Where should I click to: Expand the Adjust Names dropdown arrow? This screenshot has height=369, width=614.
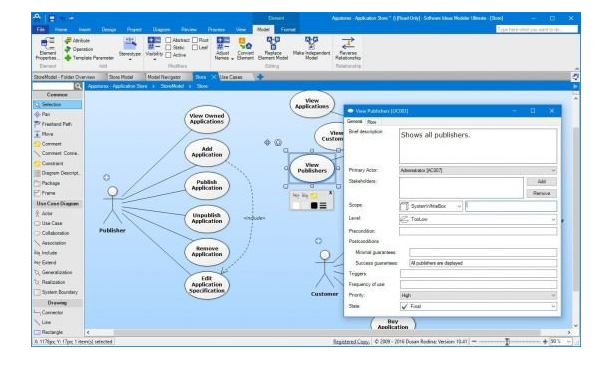pyautogui.click(x=232, y=58)
